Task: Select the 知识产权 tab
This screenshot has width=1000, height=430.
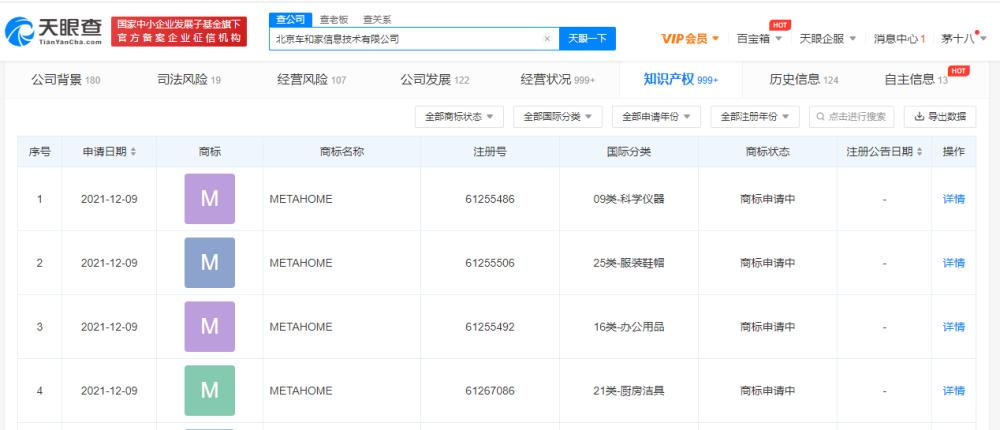Action: (x=680, y=80)
